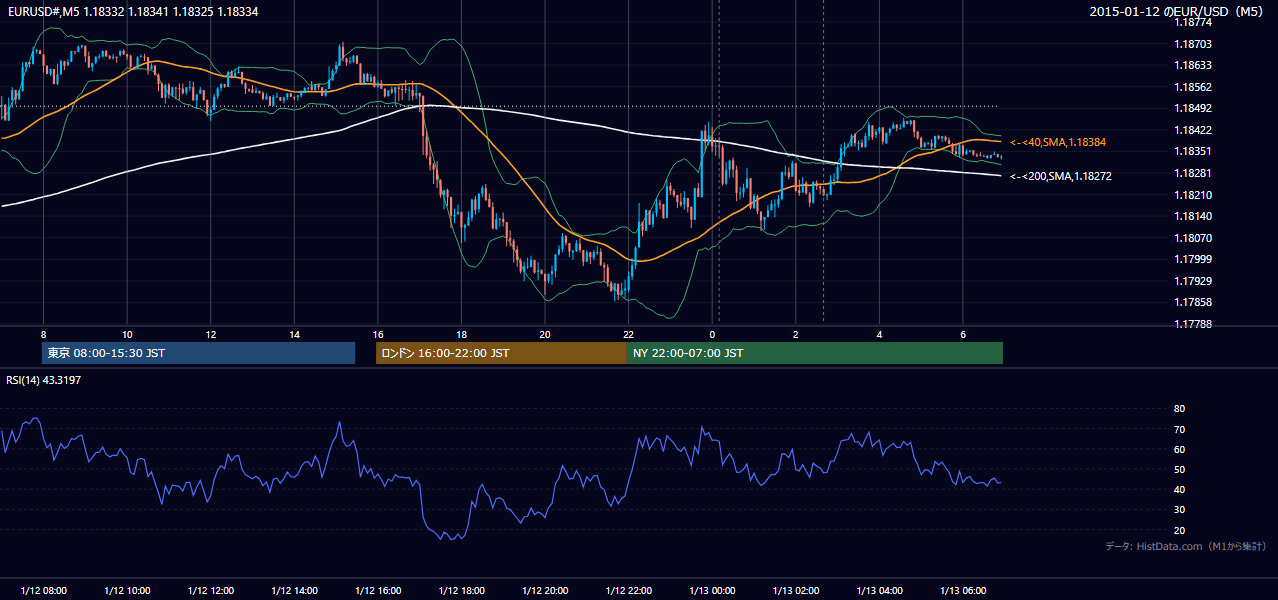Click price axis label 1.18140
Screen dimensions: 1278x600
pos(1193,216)
